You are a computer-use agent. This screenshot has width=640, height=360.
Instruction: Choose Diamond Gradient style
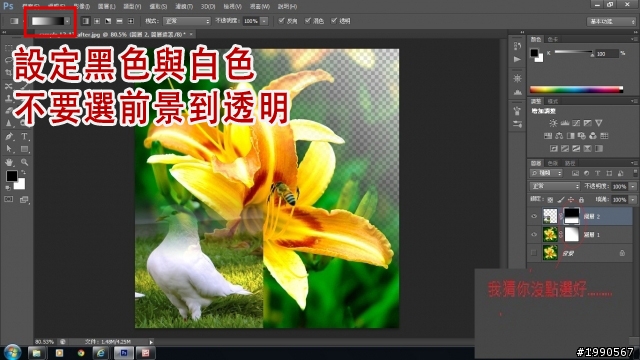point(131,21)
